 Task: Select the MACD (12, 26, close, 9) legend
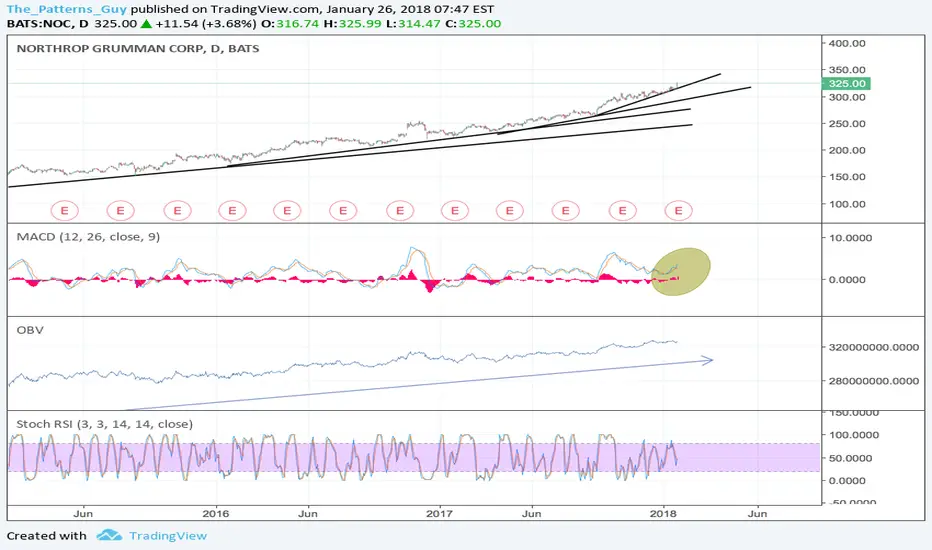coord(88,237)
